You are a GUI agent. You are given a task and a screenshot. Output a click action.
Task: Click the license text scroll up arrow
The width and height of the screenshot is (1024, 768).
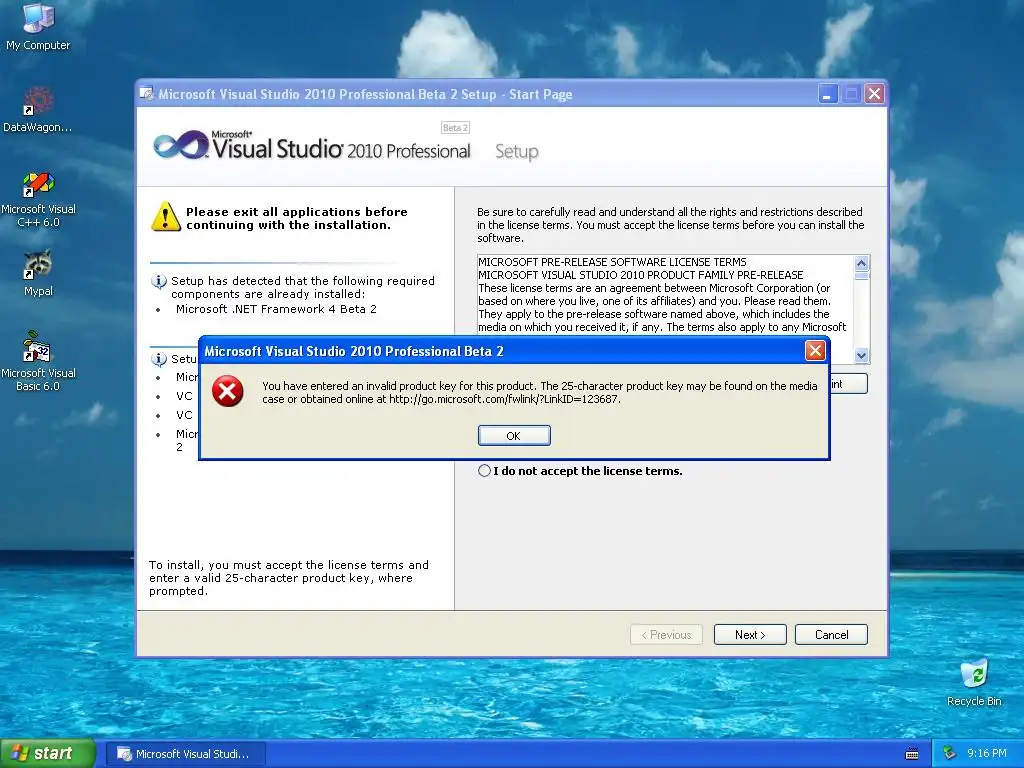[861, 263]
